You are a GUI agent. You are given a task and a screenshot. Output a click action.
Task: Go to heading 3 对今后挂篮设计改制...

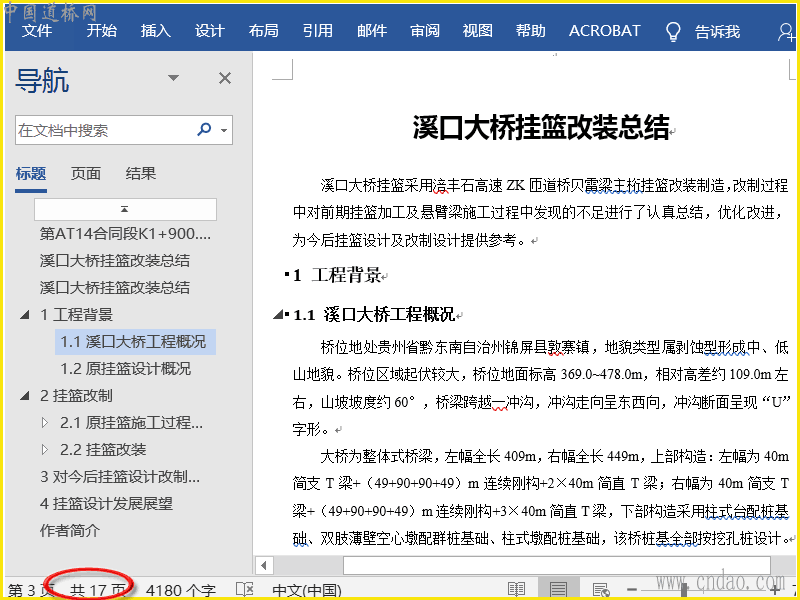pyautogui.click(x=120, y=477)
